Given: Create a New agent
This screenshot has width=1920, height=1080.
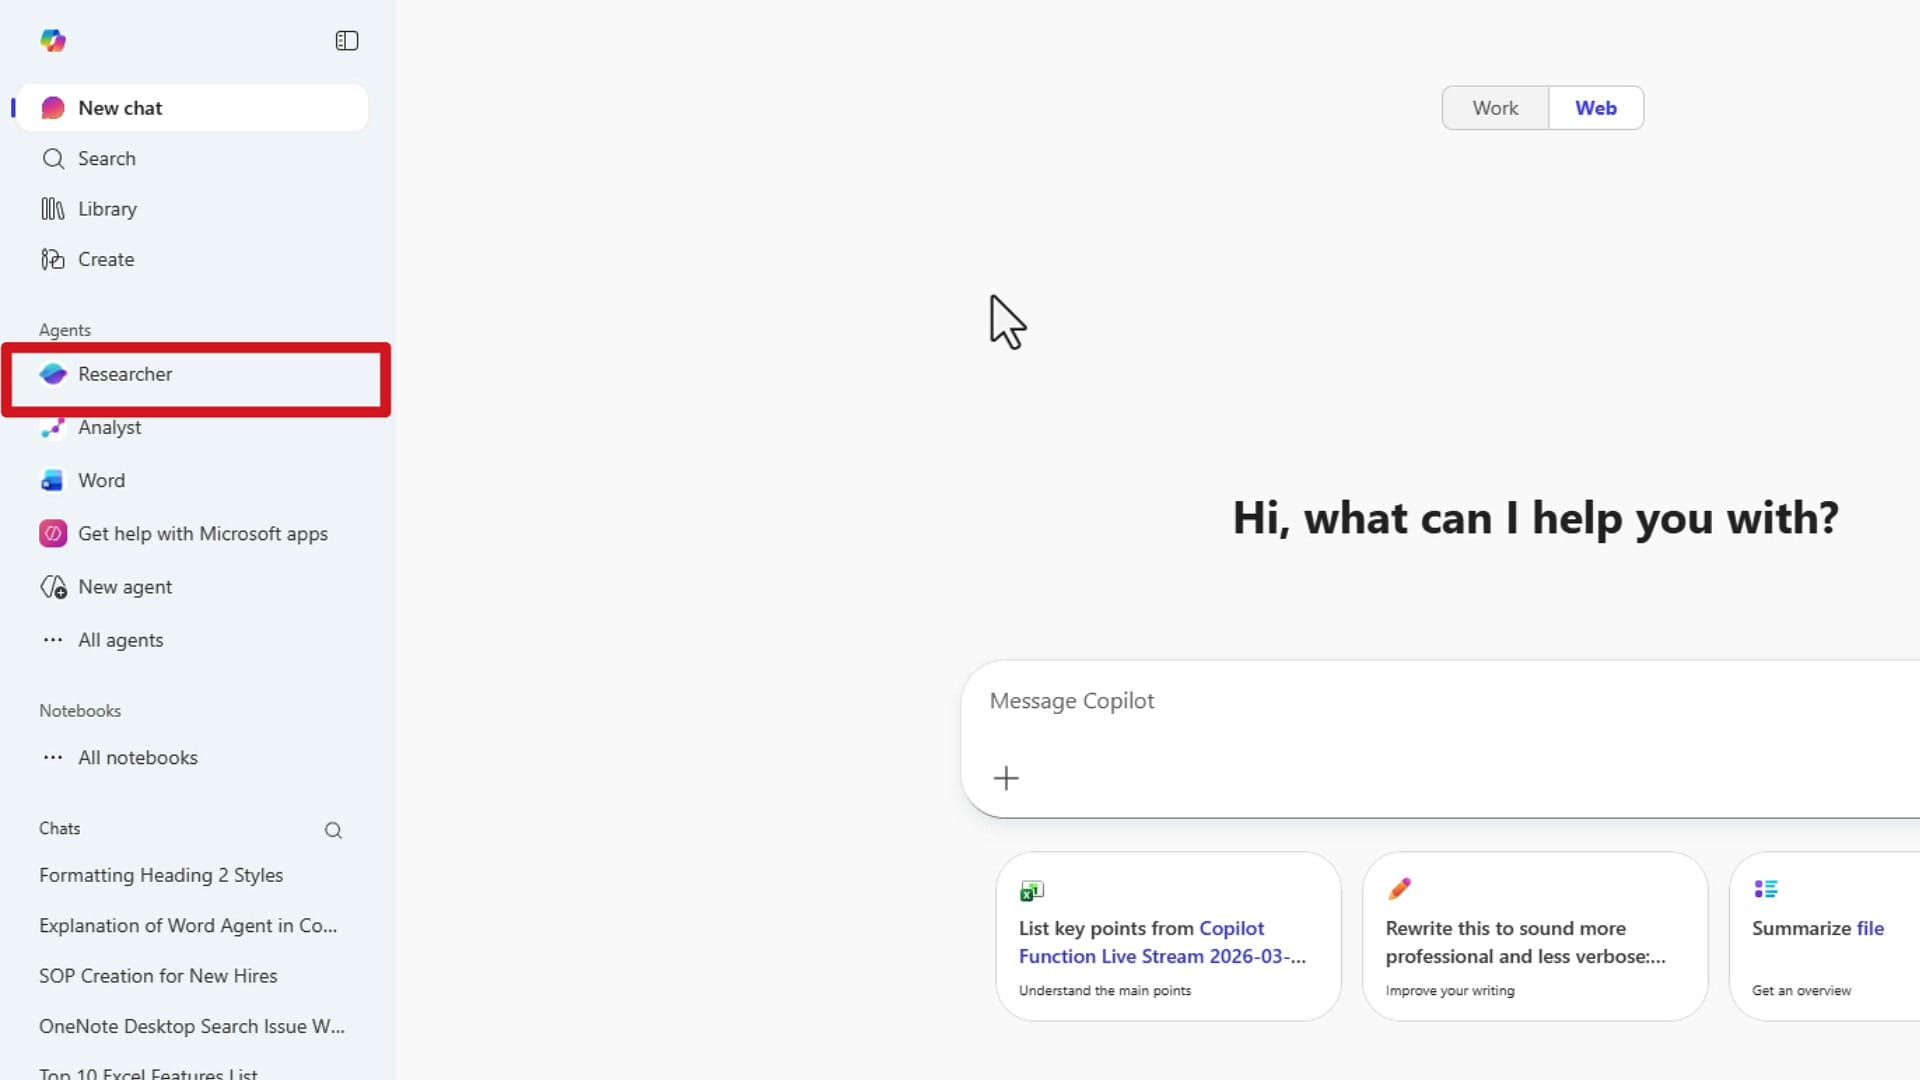Looking at the screenshot, I should point(125,587).
